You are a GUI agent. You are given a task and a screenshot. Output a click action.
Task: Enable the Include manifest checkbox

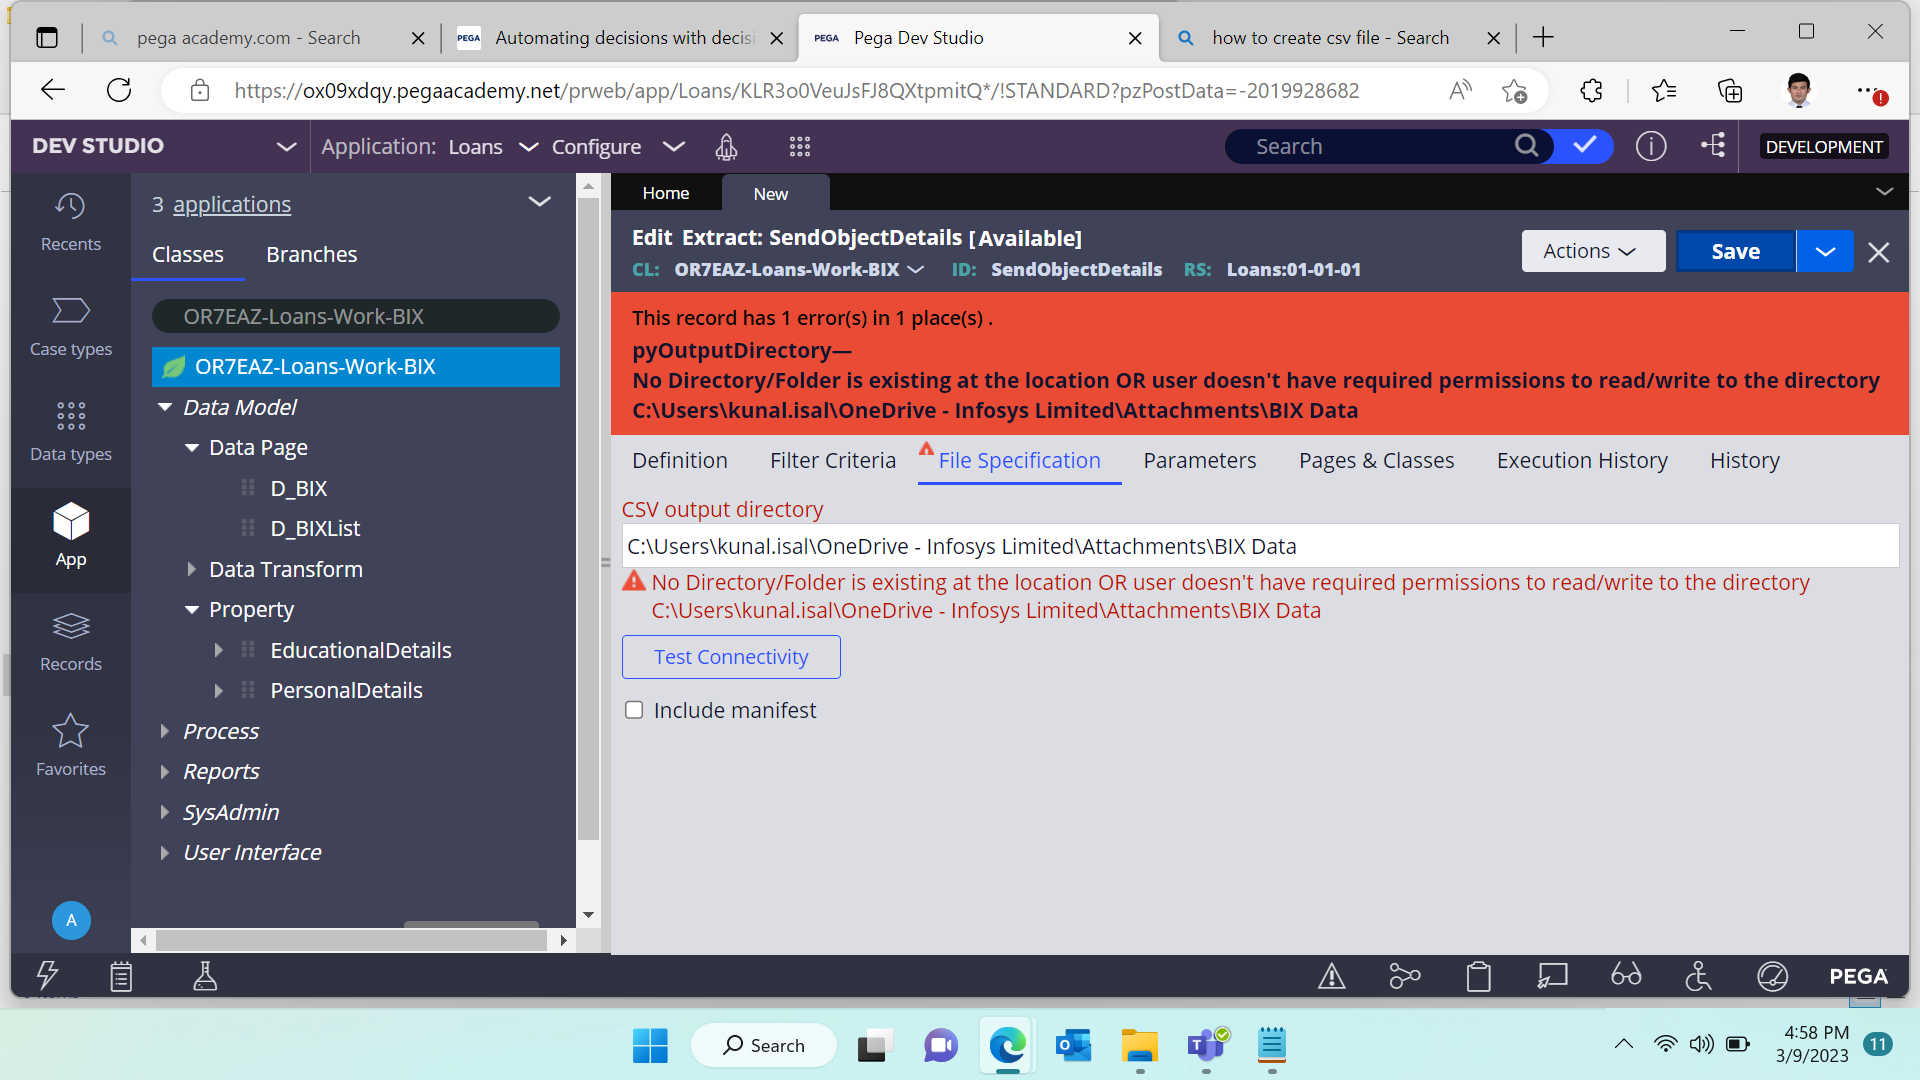coord(634,710)
